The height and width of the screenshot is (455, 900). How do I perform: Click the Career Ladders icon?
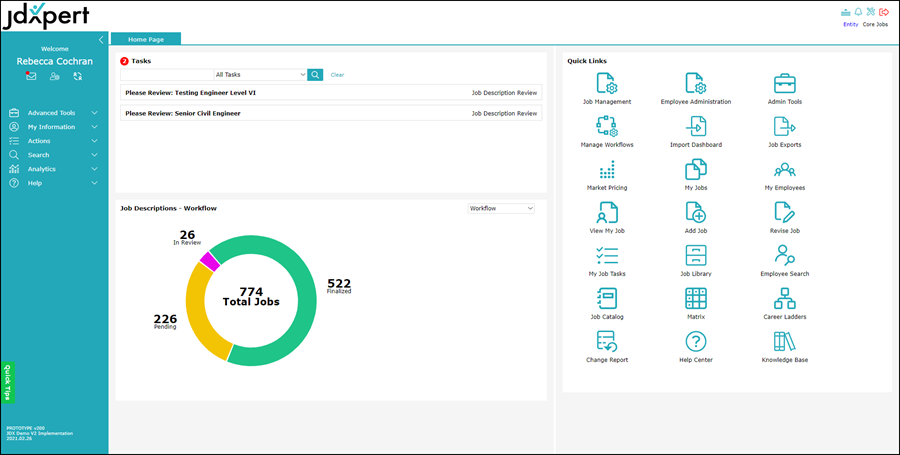(785, 299)
